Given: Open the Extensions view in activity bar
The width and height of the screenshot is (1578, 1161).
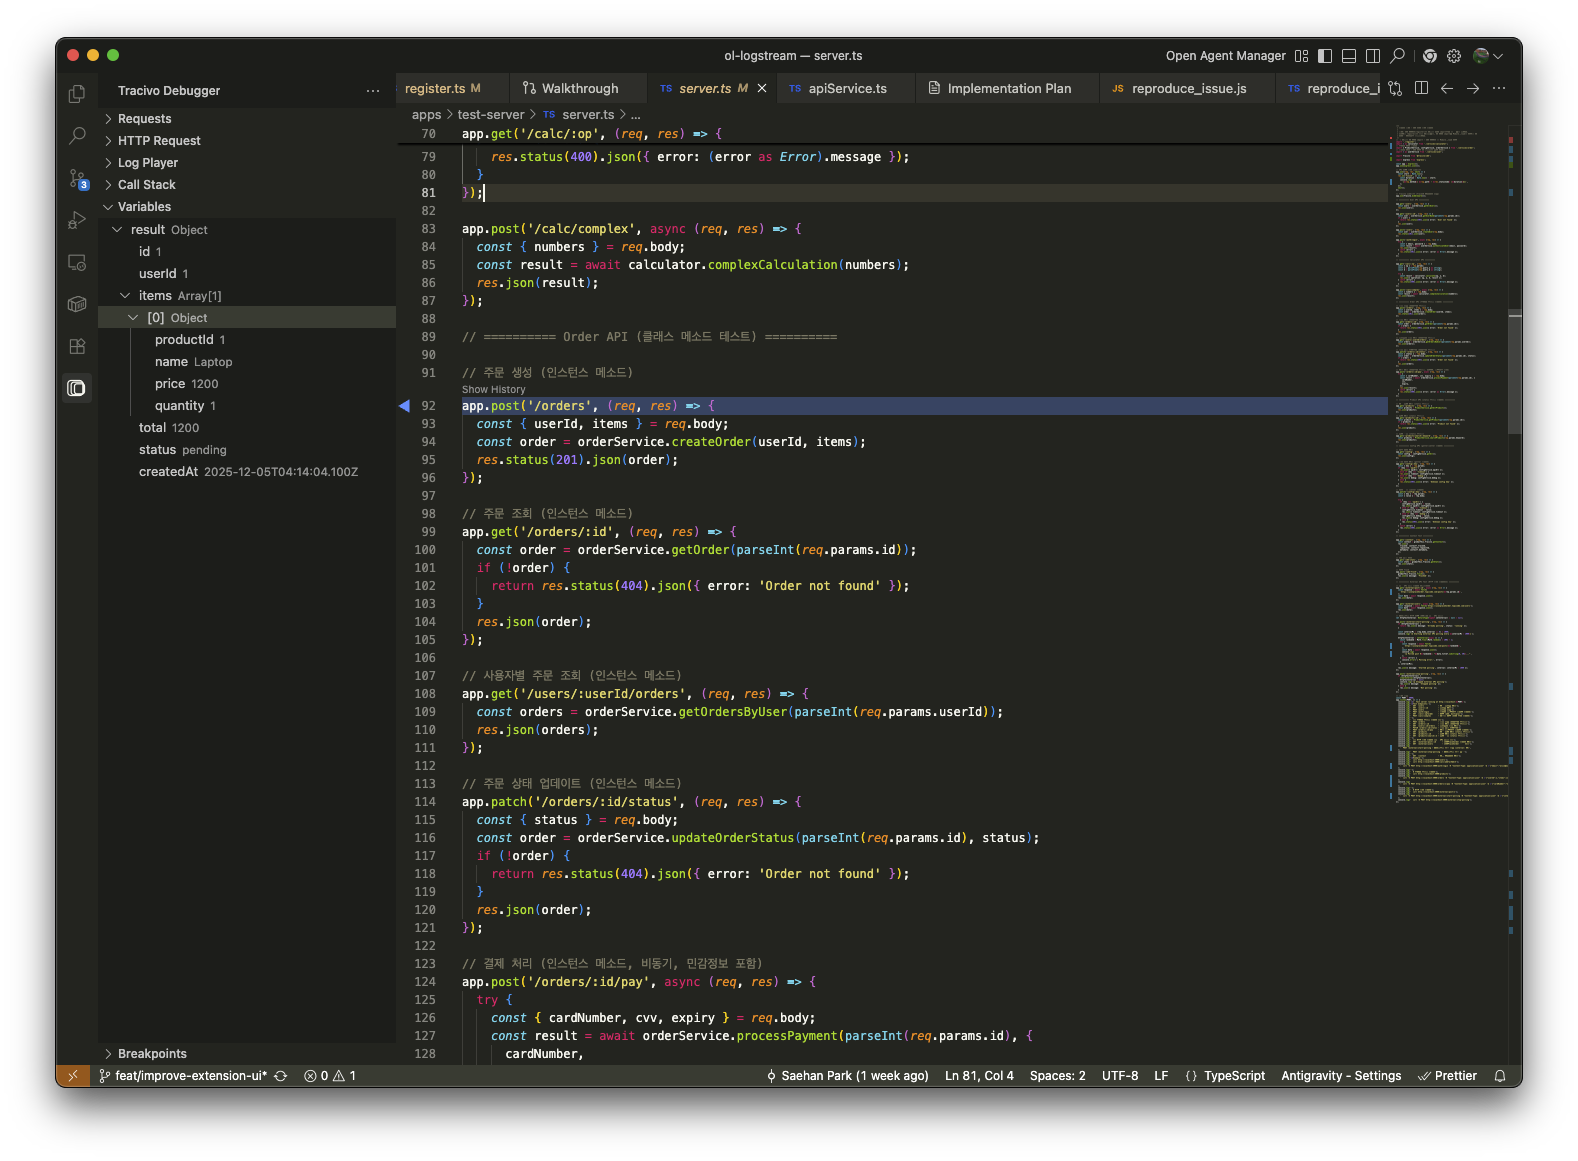Looking at the screenshot, I should tap(77, 346).
